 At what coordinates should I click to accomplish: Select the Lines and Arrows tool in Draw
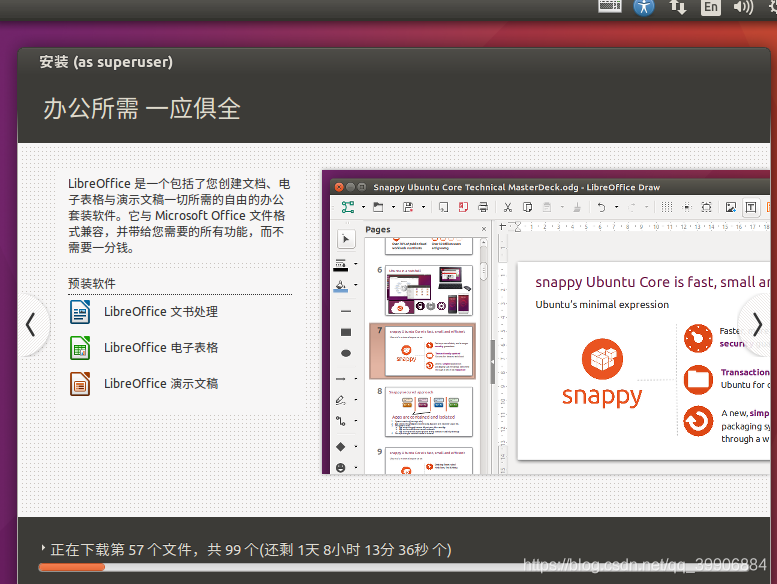pyautogui.click(x=341, y=379)
